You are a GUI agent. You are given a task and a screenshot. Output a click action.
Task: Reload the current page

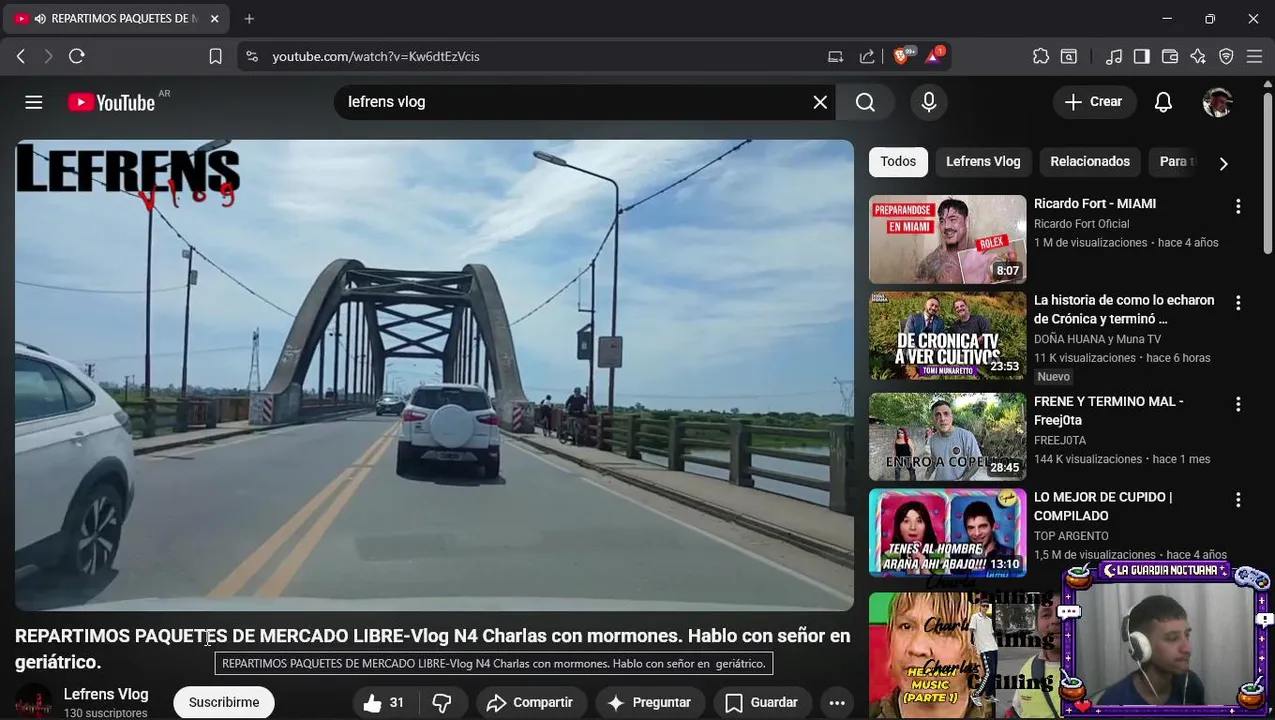click(76, 57)
